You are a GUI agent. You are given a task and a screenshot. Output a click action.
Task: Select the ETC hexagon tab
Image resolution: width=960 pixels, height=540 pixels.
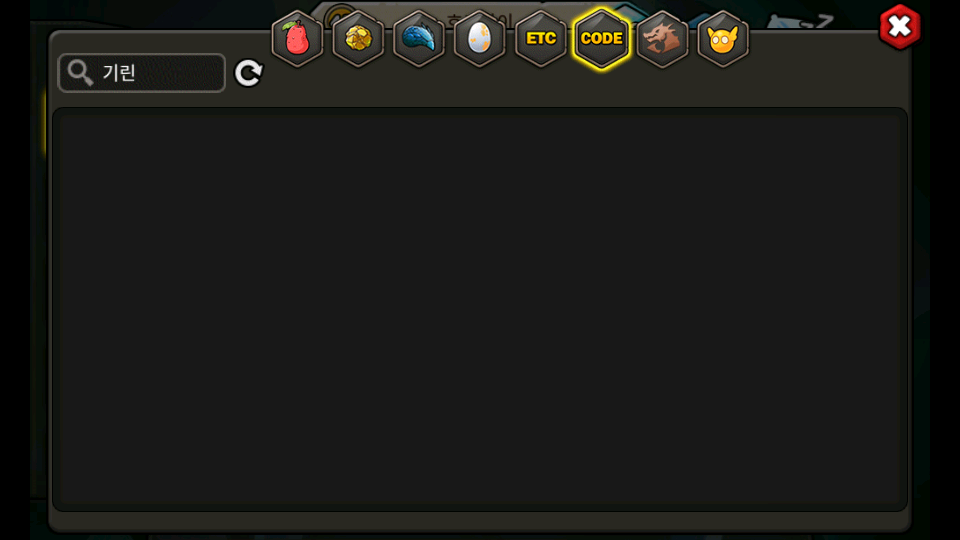pyautogui.click(x=541, y=39)
